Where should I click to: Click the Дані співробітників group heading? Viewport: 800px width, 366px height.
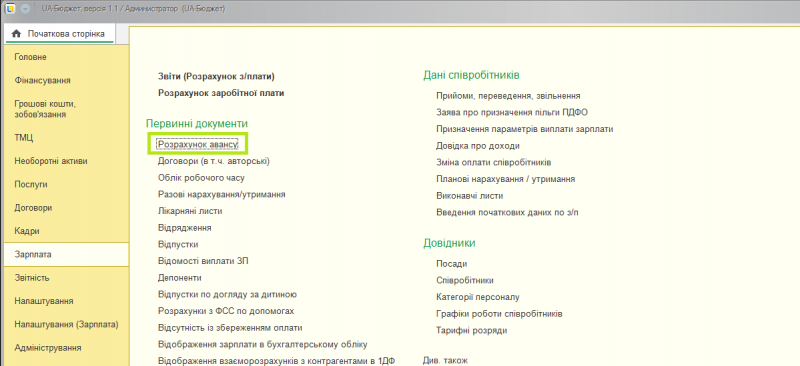tap(471, 76)
